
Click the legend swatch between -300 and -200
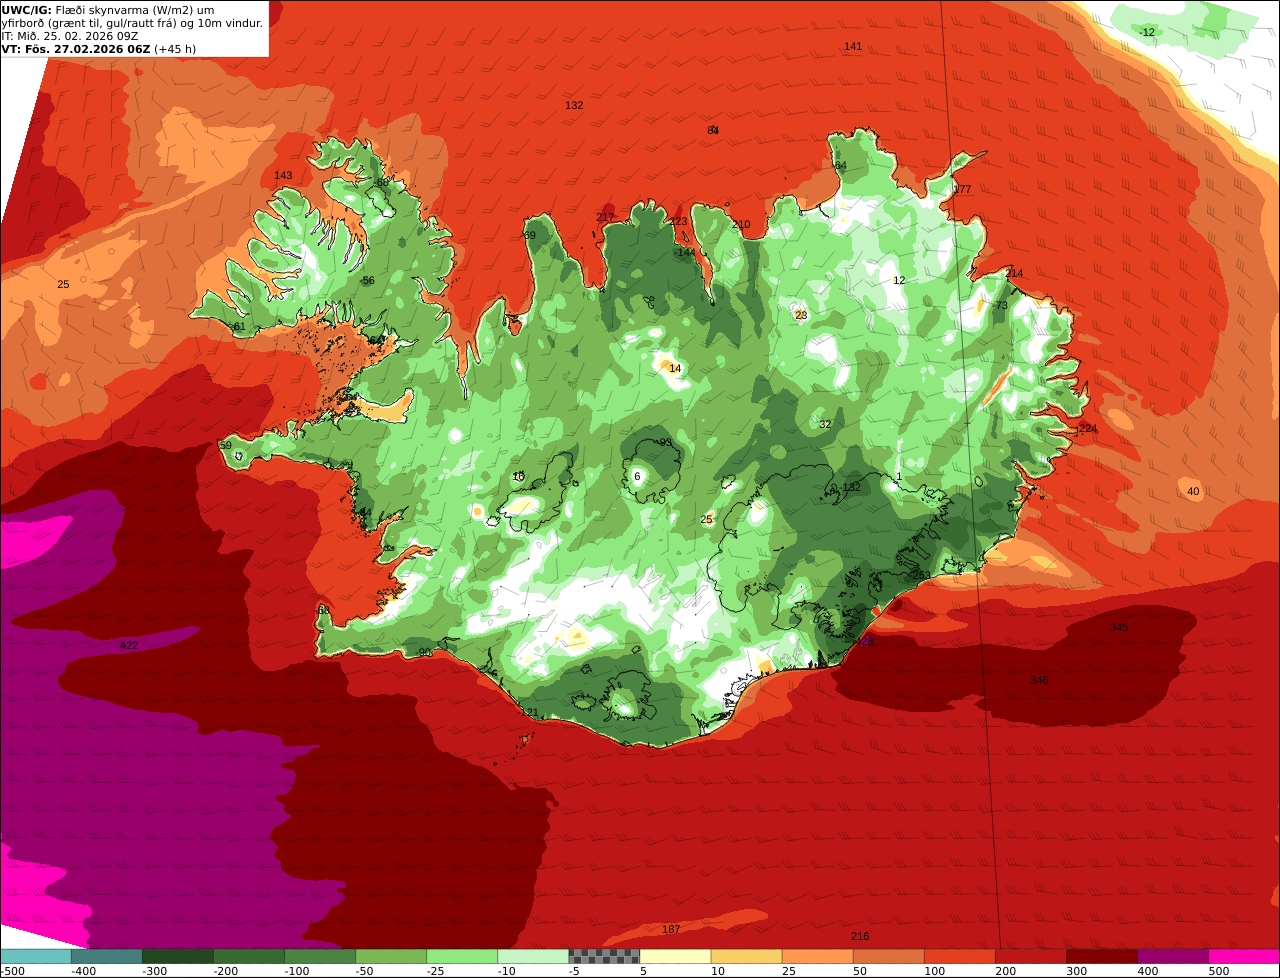tap(178, 956)
